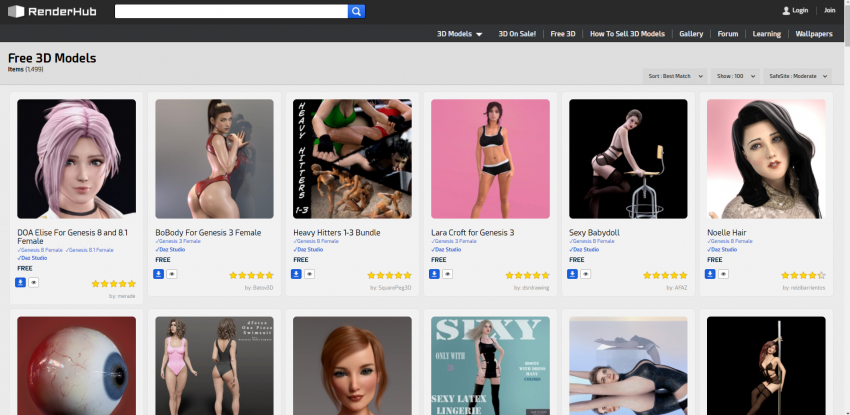Open the Gallery menu item
Image resolution: width=850 pixels, height=415 pixels.
point(691,34)
